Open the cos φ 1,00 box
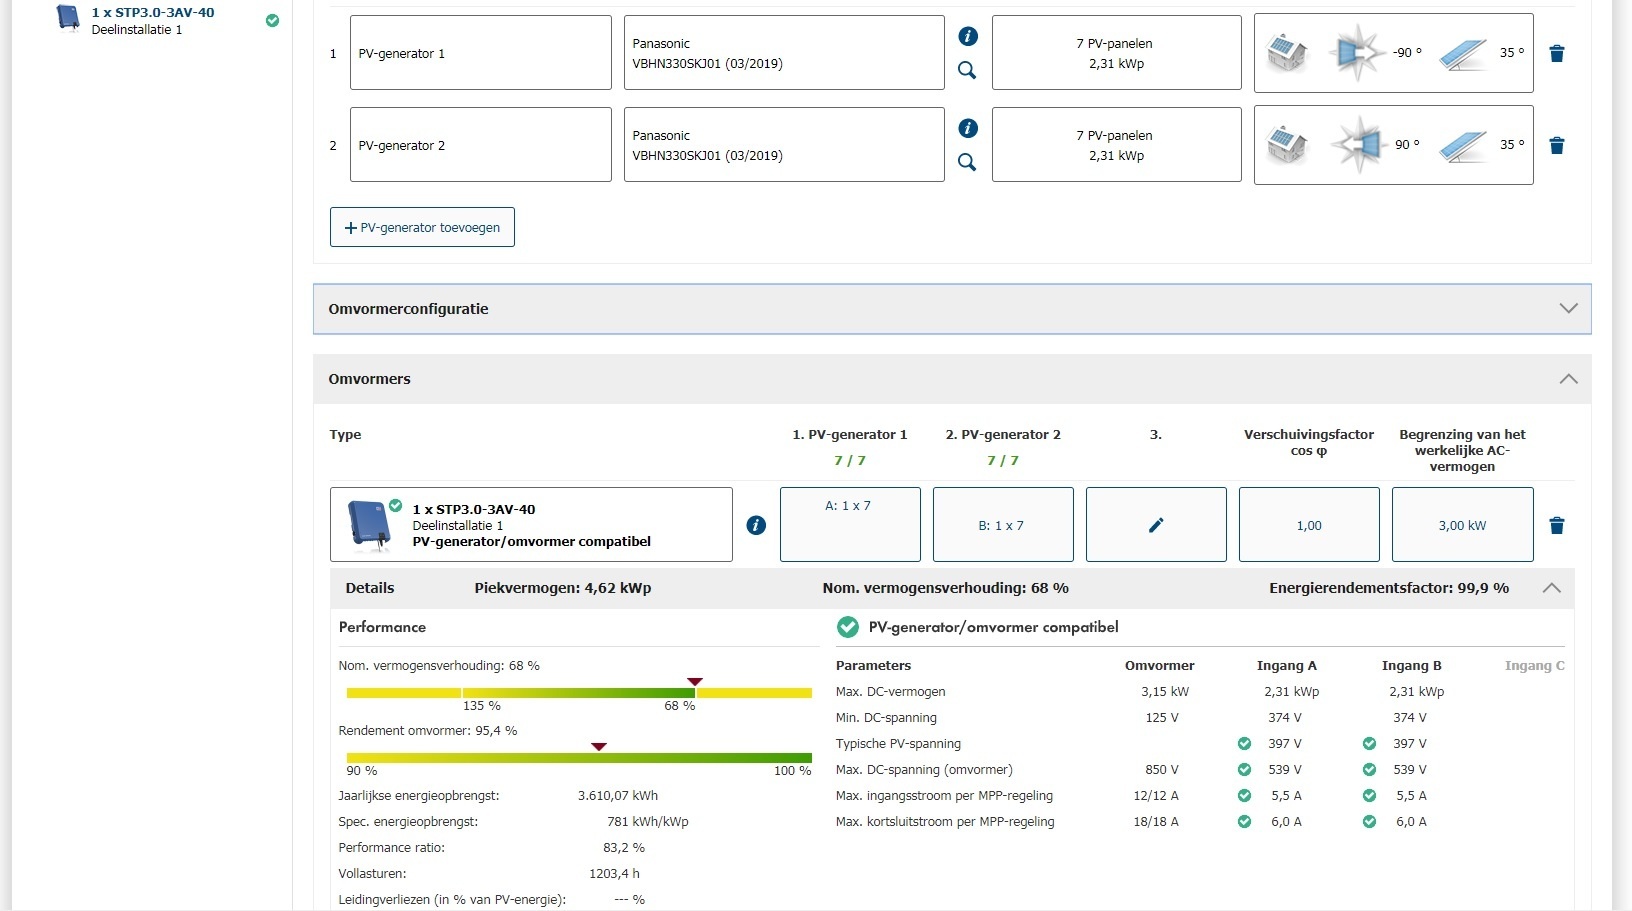Screen dimensions: 1632x911 (x=1308, y=525)
